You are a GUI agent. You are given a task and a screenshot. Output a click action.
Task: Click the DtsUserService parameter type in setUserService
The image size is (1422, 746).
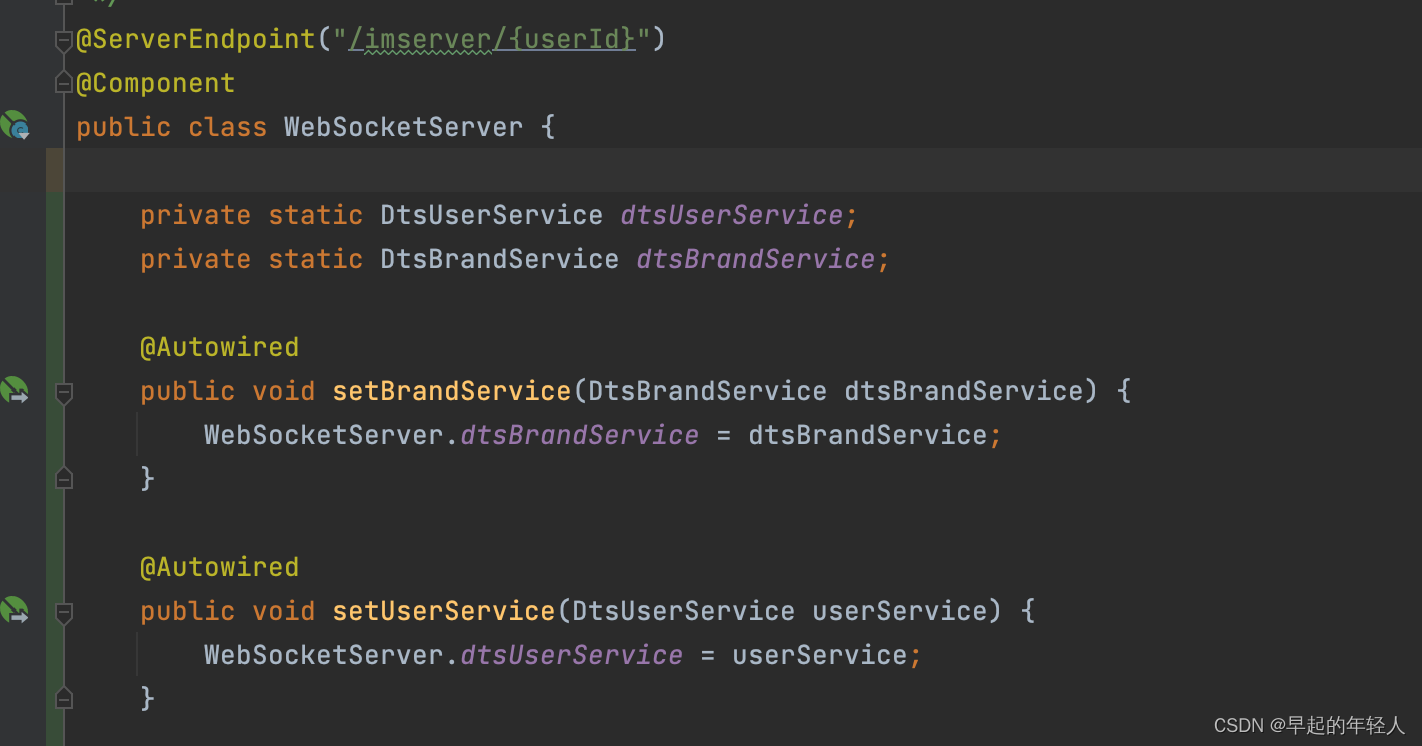pos(684,611)
